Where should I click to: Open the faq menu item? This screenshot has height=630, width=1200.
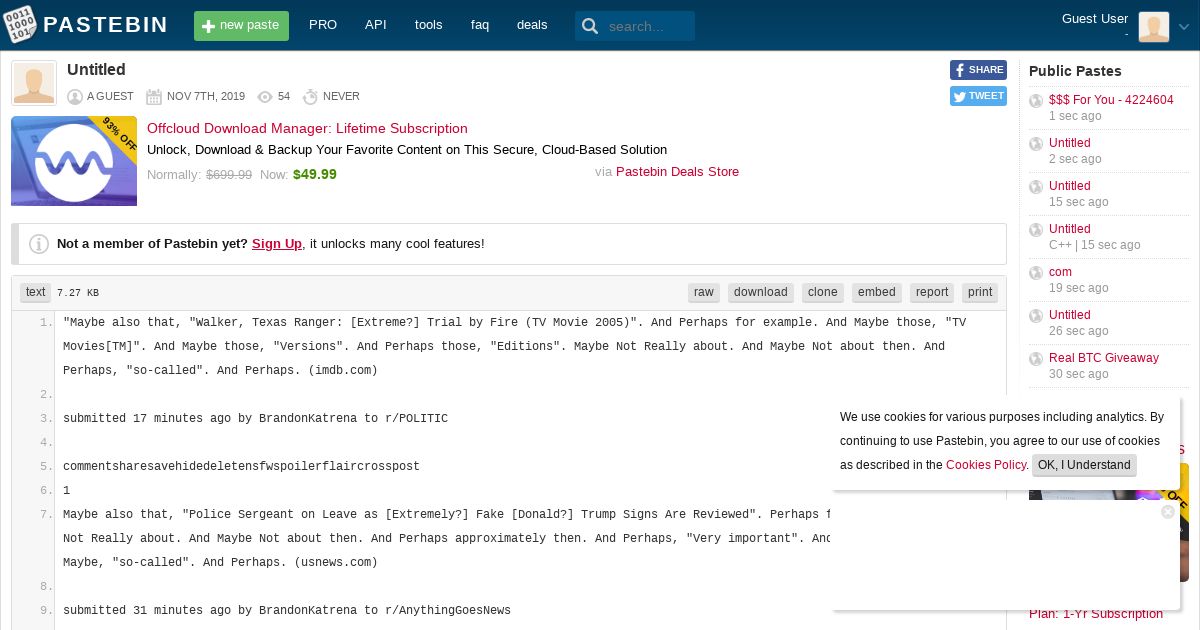480,25
